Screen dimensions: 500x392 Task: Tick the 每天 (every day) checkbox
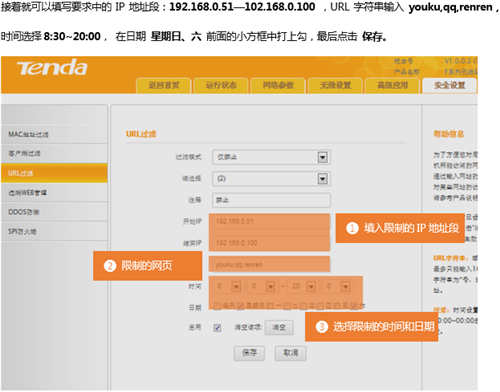coord(217,306)
